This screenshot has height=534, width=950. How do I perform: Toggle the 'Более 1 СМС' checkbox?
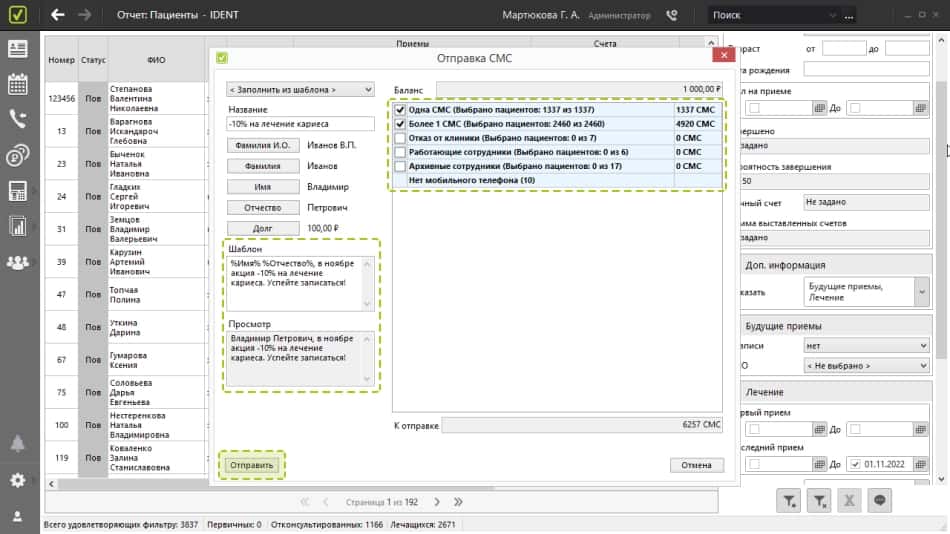coord(400,124)
